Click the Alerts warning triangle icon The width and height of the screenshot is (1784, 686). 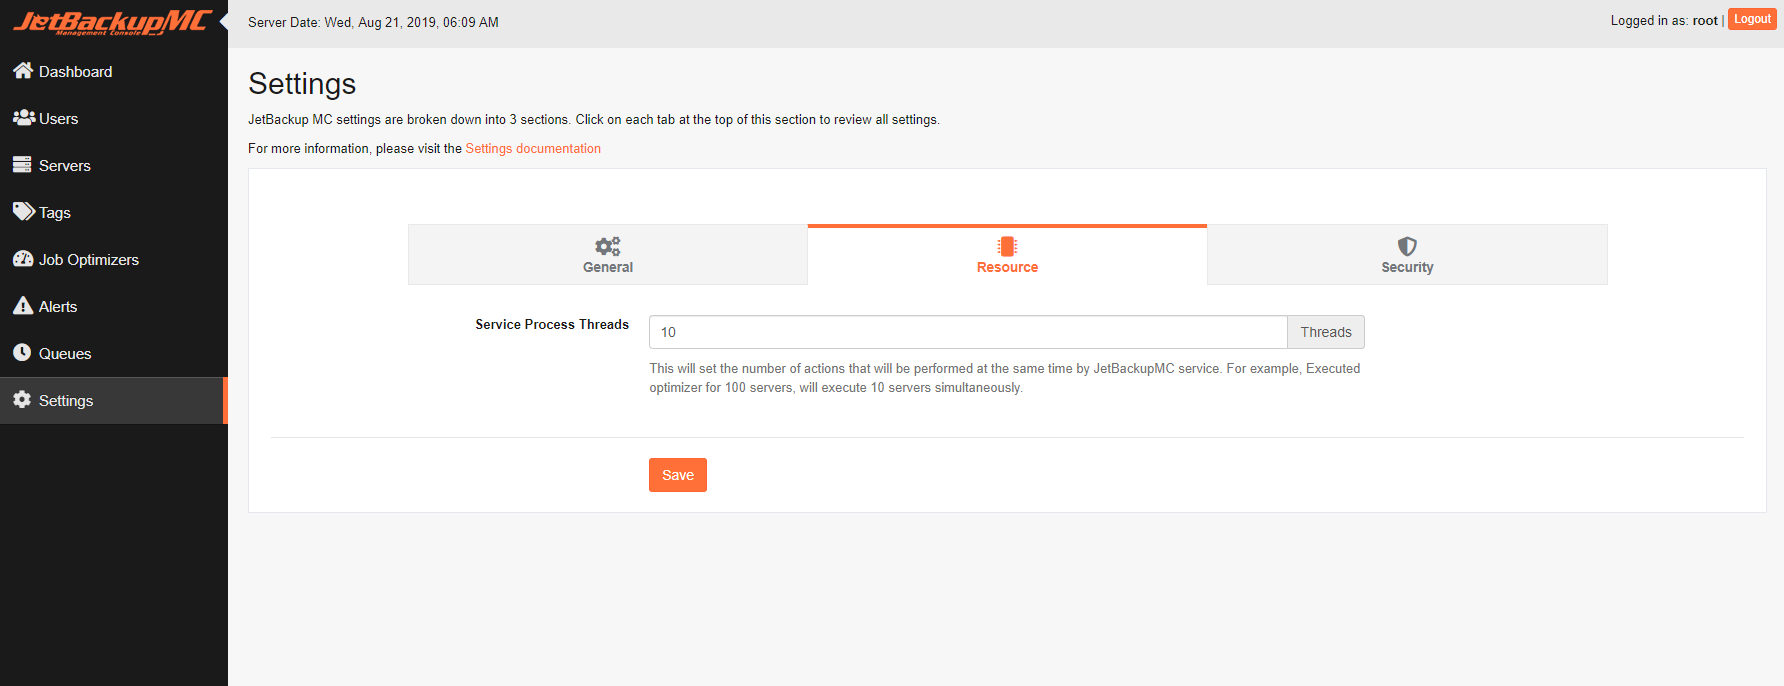pyautogui.click(x=23, y=305)
